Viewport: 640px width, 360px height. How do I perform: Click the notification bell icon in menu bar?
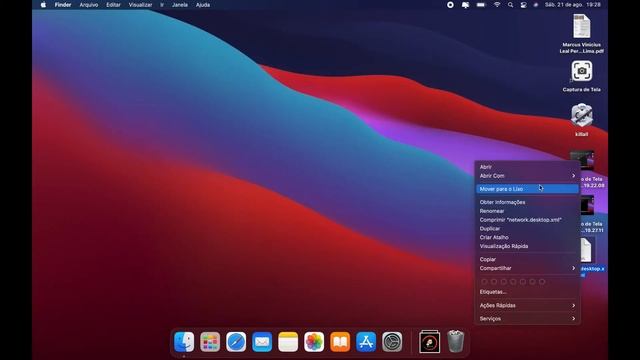465,5
